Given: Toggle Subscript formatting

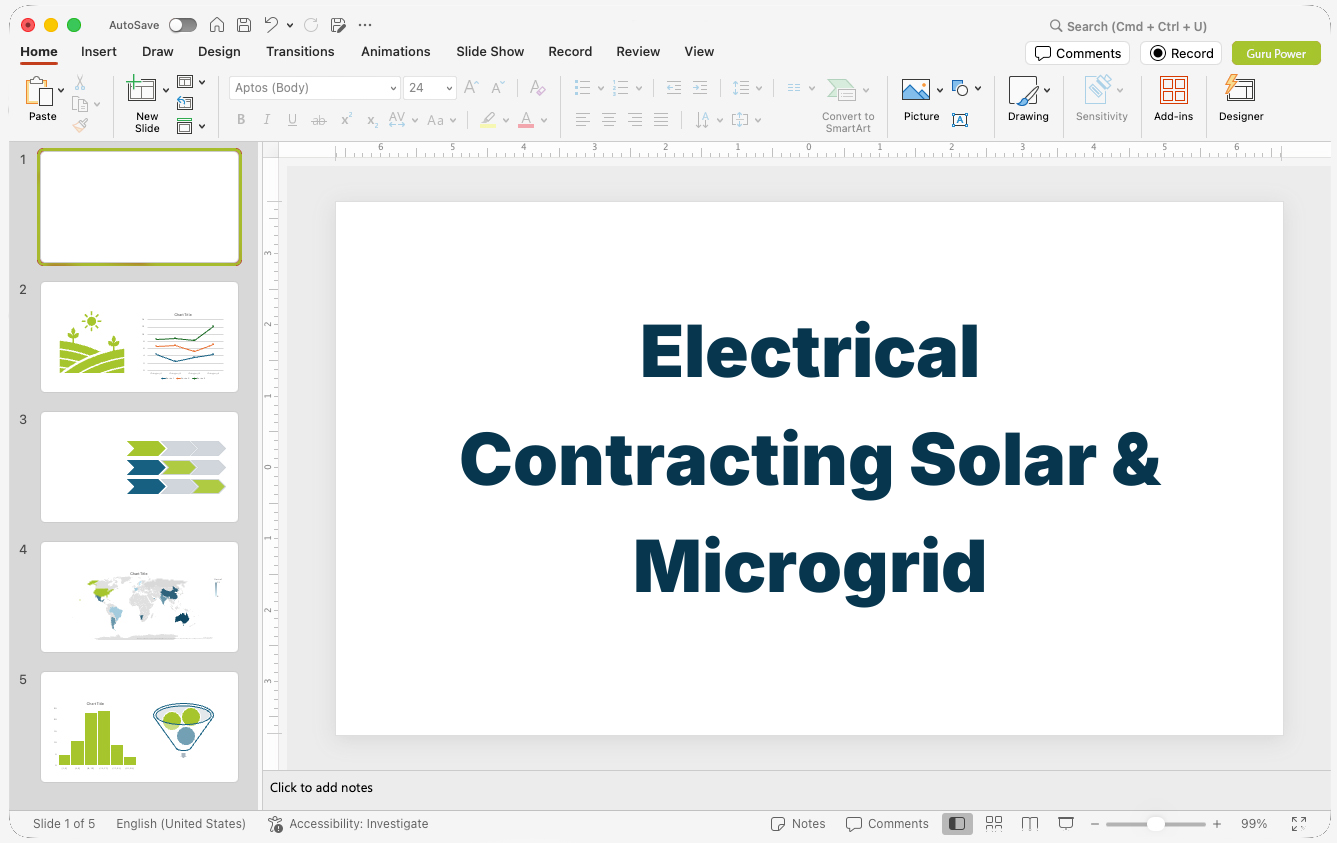Looking at the screenshot, I should [x=372, y=120].
